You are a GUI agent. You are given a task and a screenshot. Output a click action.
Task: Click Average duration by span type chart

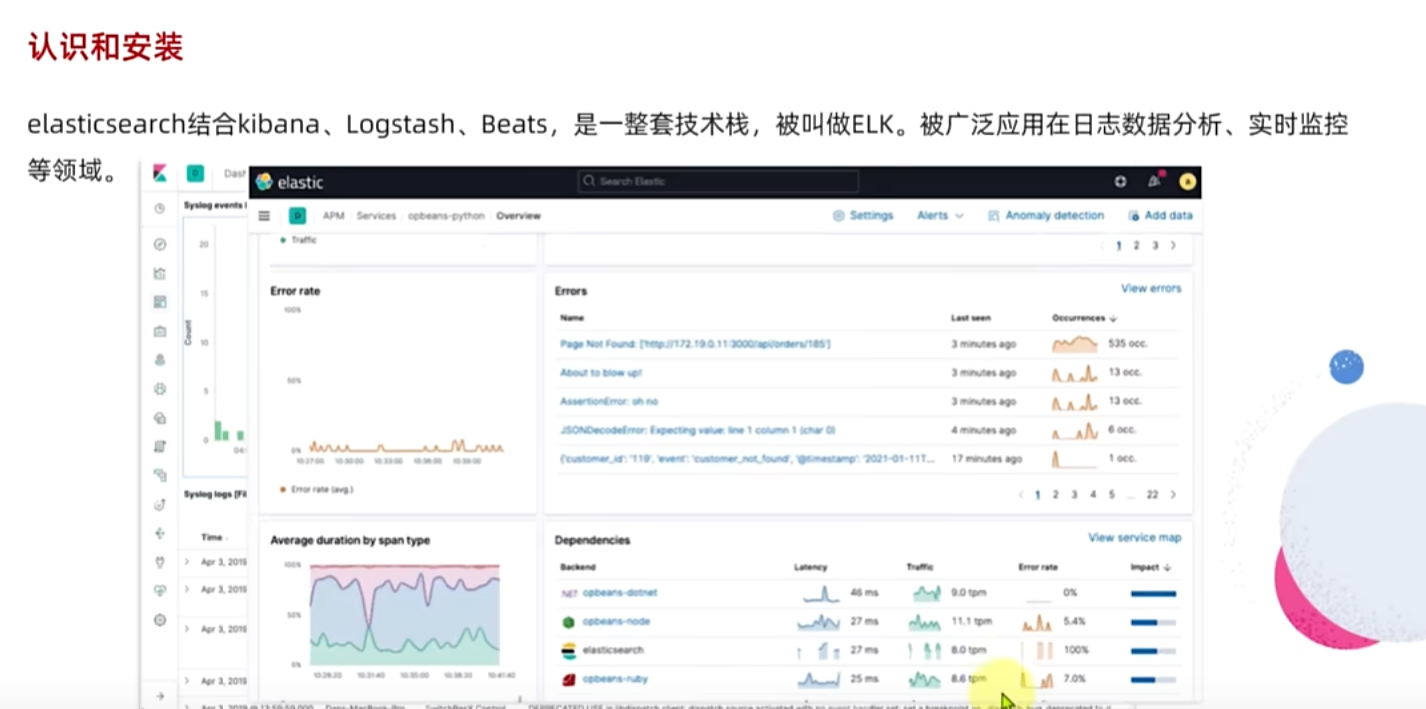(404, 615)
